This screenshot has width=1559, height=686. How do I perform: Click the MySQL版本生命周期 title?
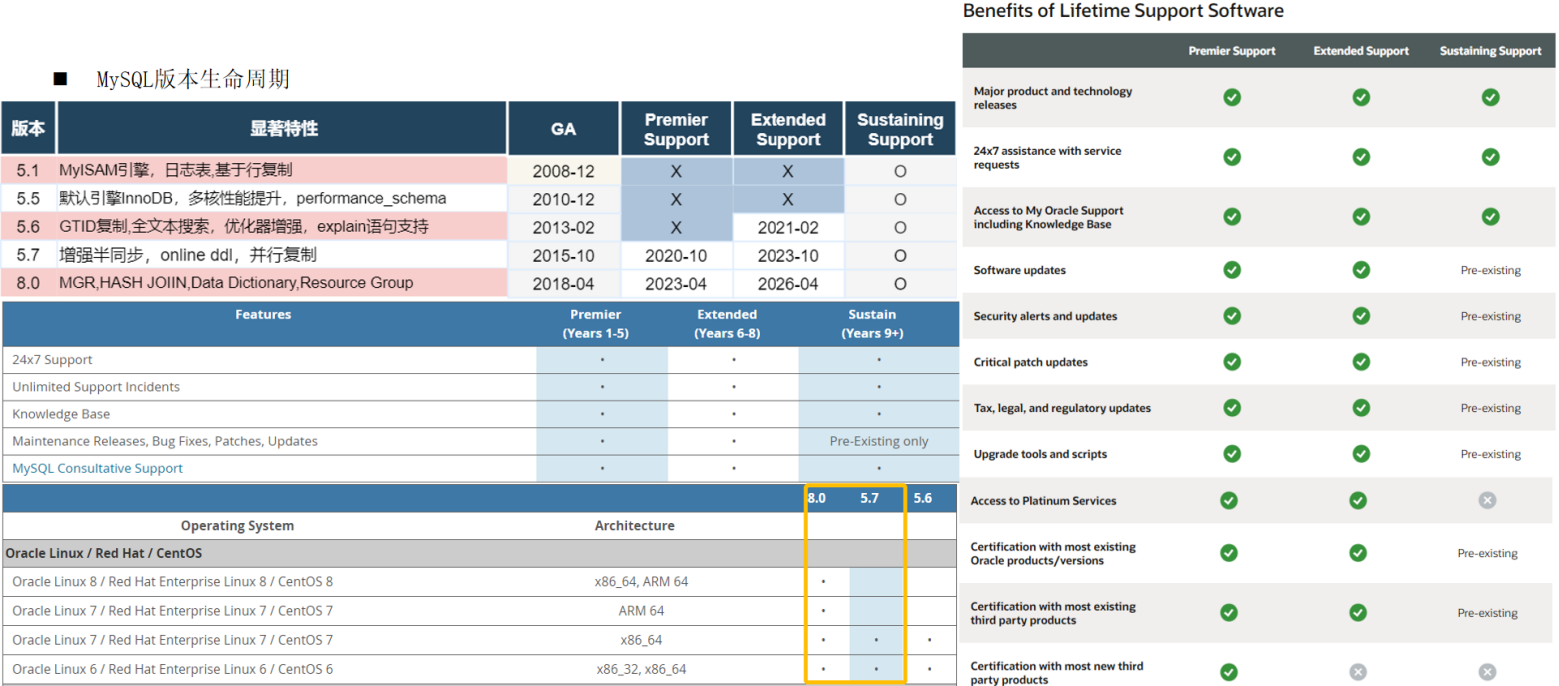[x=193, y=79]
